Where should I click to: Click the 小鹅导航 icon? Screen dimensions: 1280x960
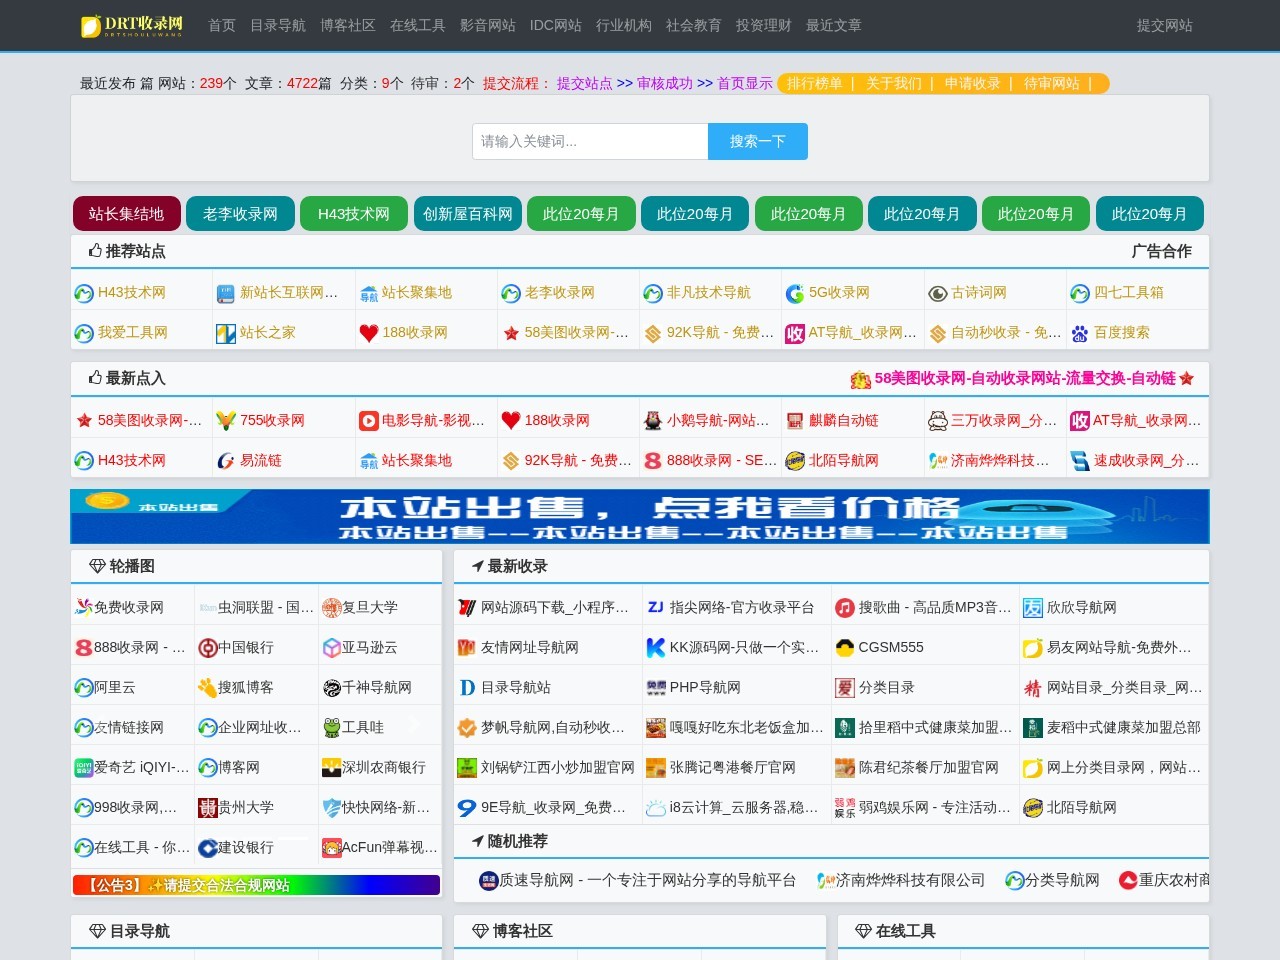point(653,421)
